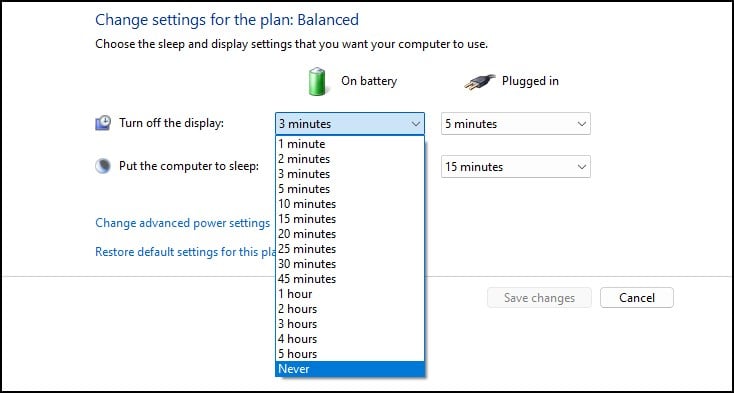Click the Save changes button
The height and width of the screenshot is (393, 734).
point(539,298)
